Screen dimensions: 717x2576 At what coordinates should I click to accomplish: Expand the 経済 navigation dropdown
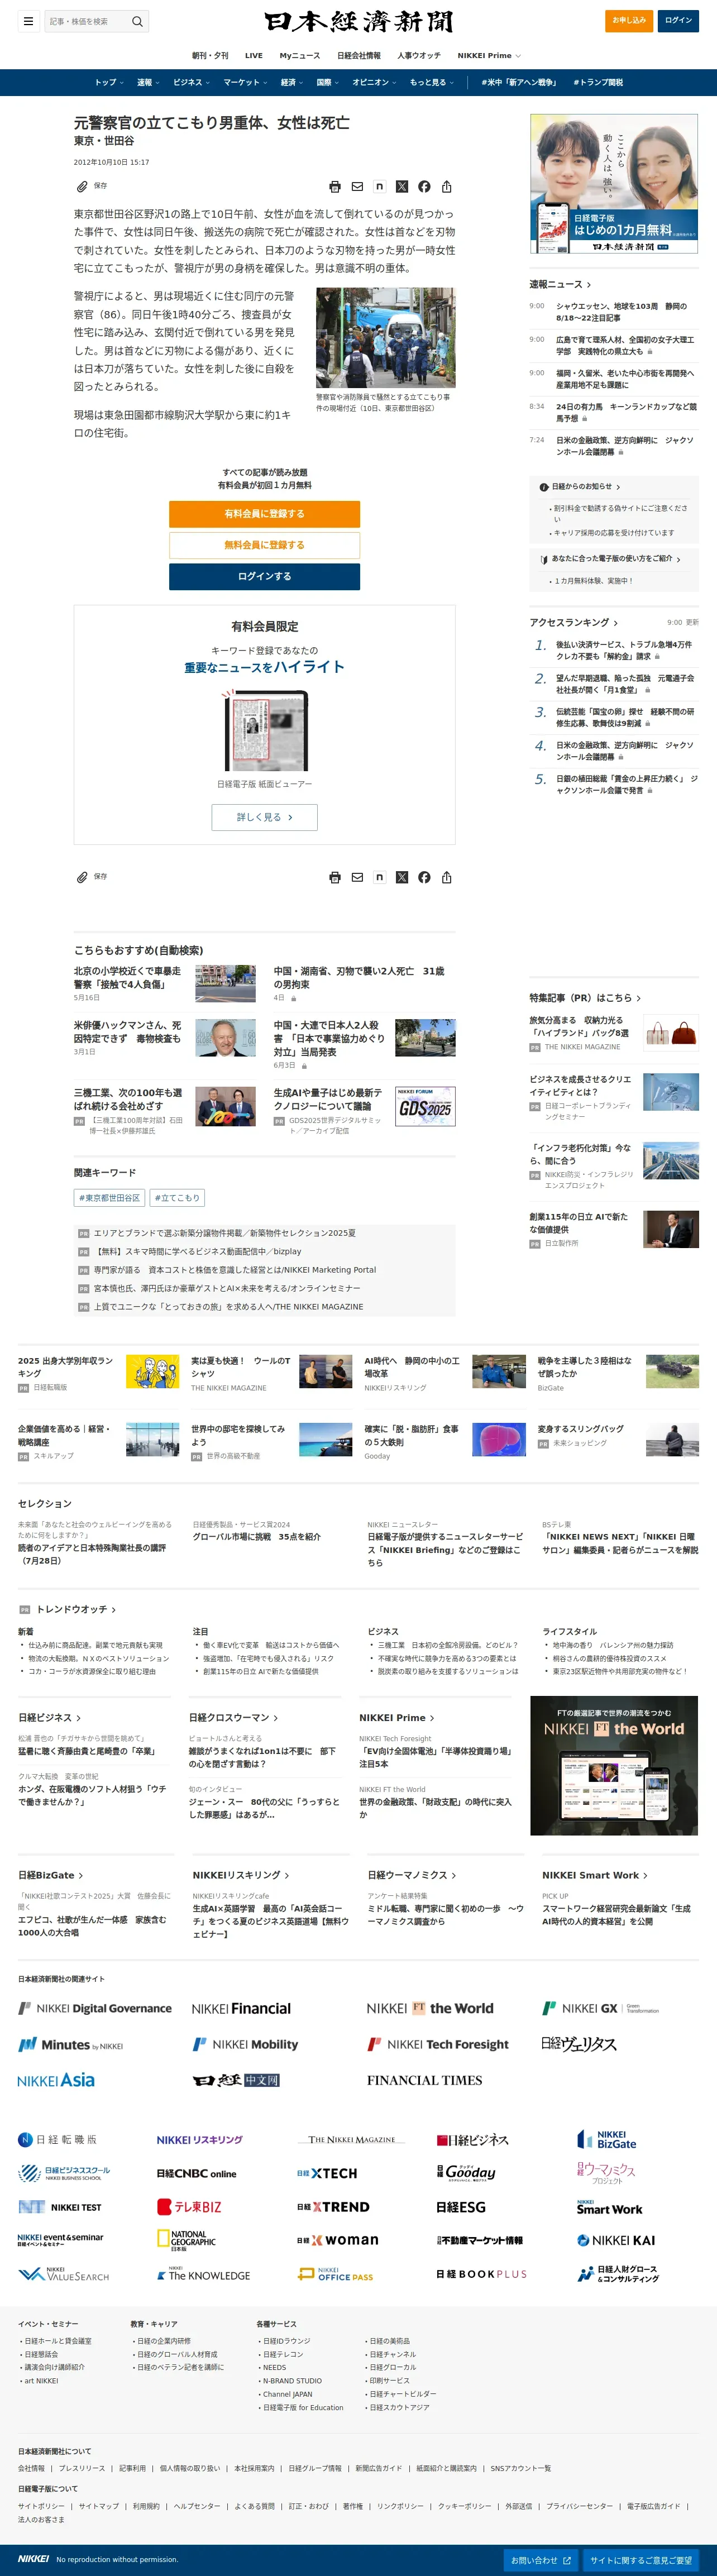[291, 82]
